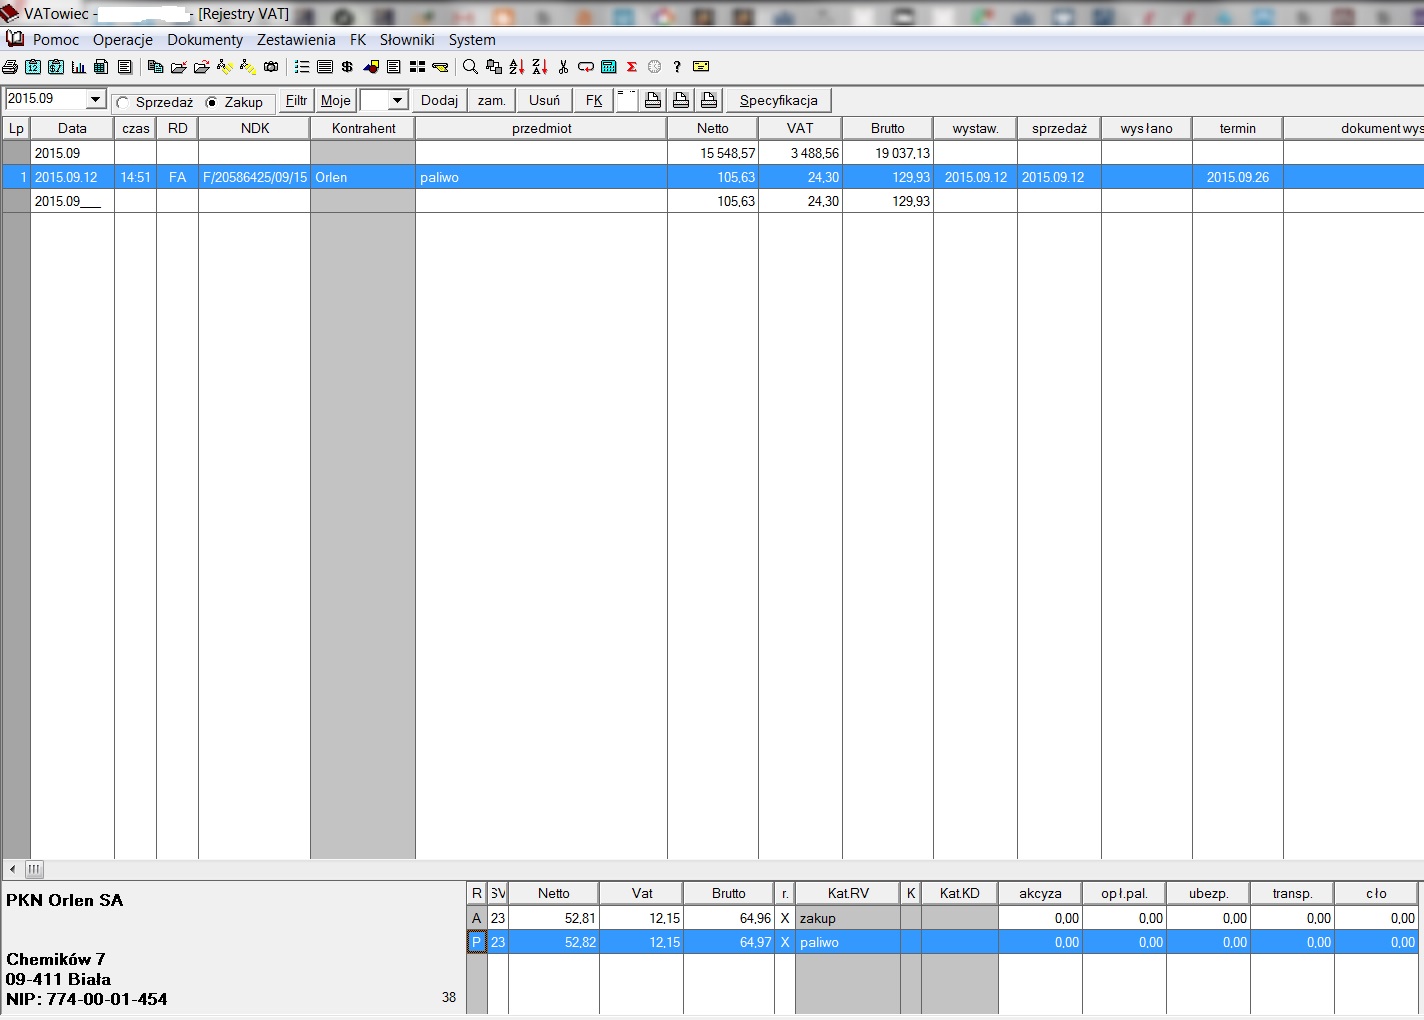Viewport: 1424px width, 1020px height.
Task: Open the Słowniki menu
Action: point(407,40)
